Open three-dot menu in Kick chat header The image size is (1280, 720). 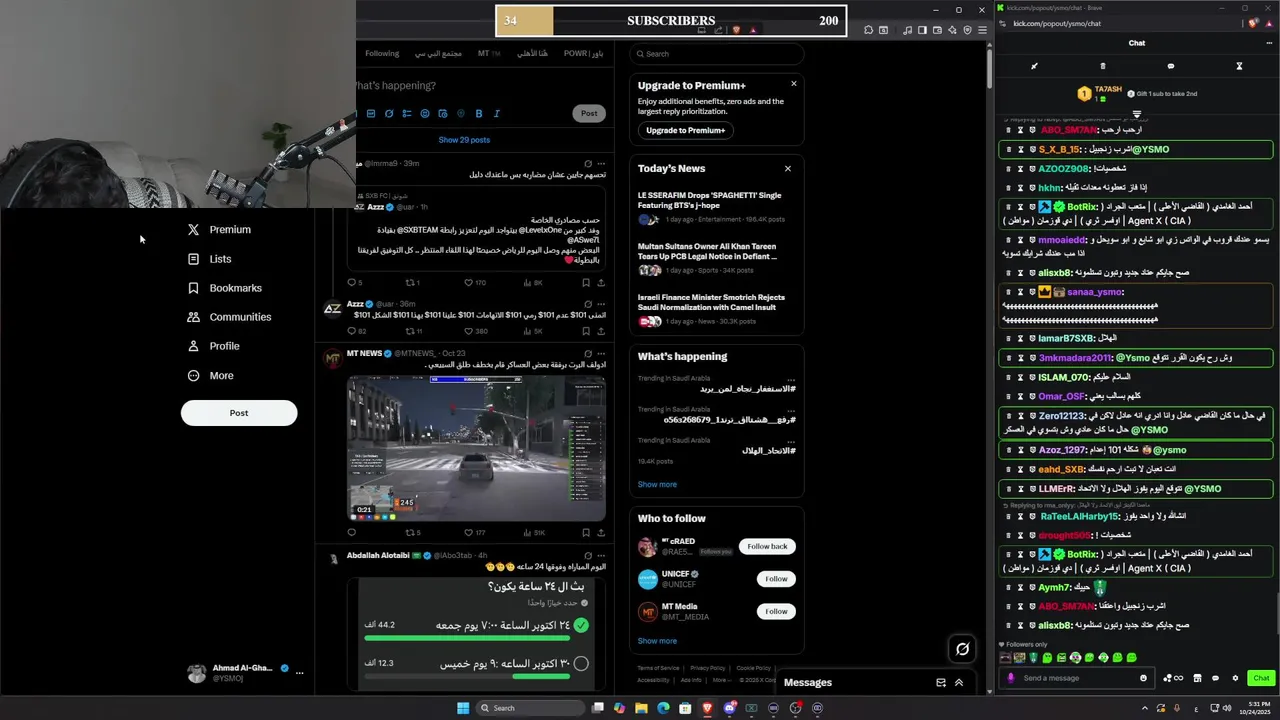tap(1269, 43)
